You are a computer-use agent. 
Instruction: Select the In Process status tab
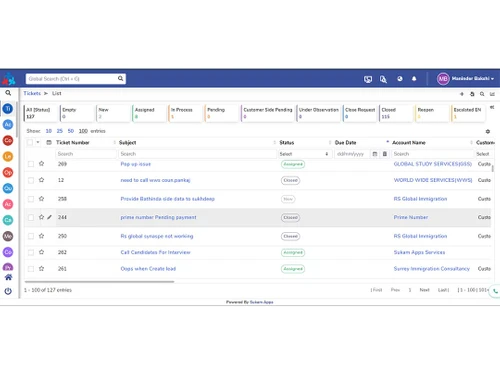pos(185,113)
